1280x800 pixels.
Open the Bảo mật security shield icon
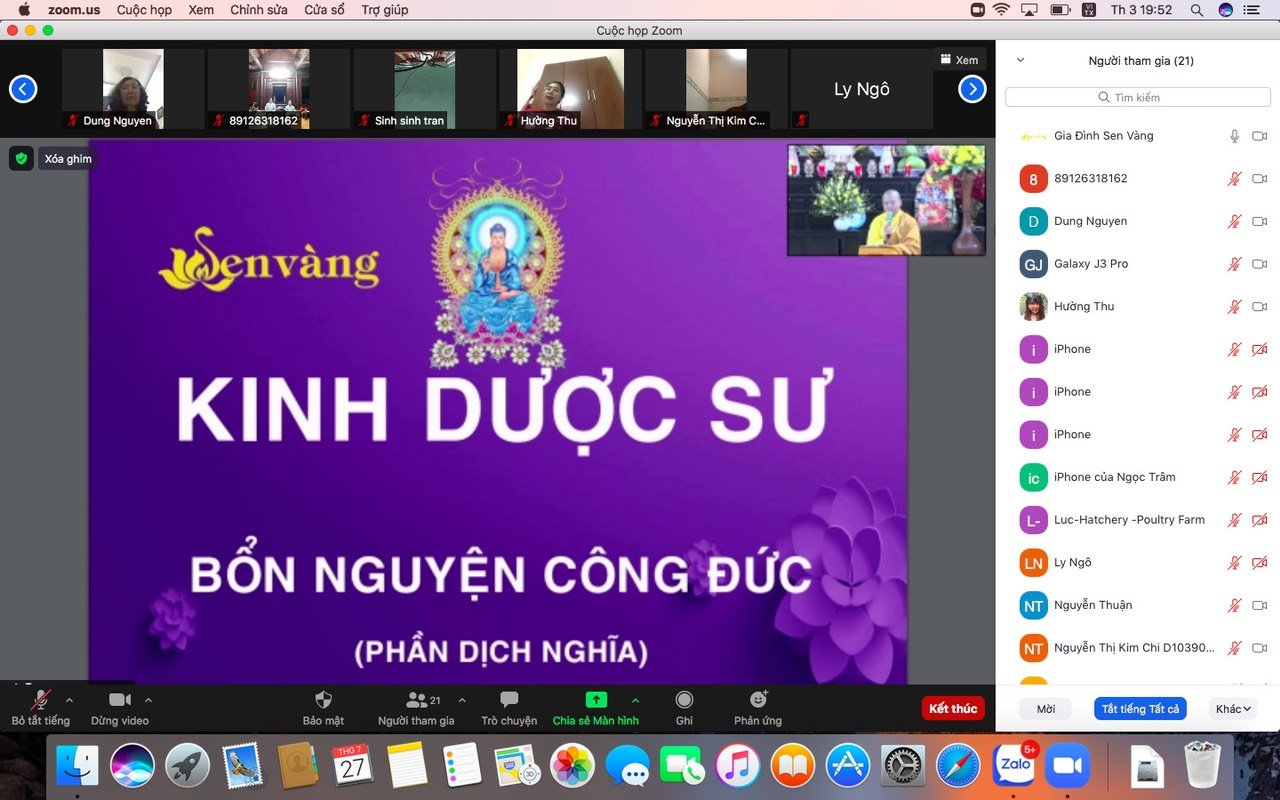(x=323, y=700)
